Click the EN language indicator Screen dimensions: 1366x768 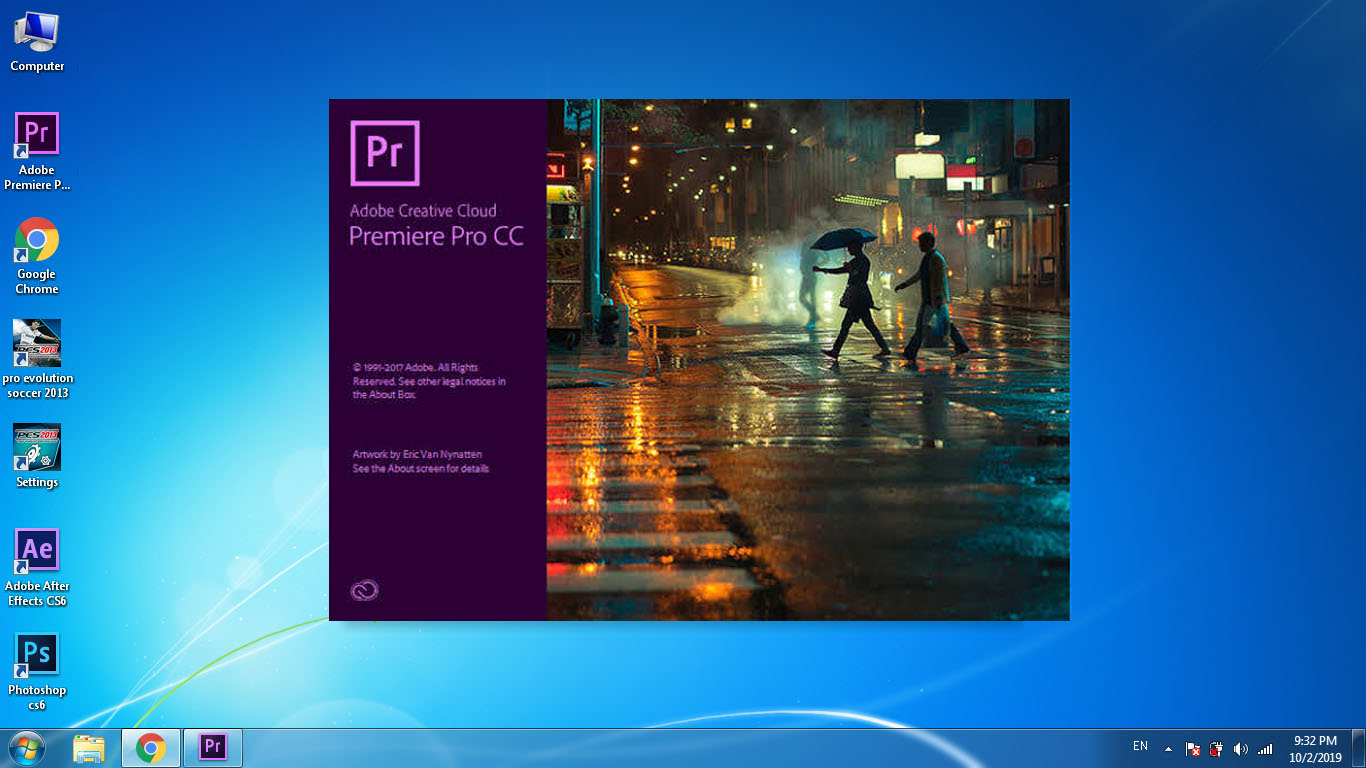[x=1140, y=746]
